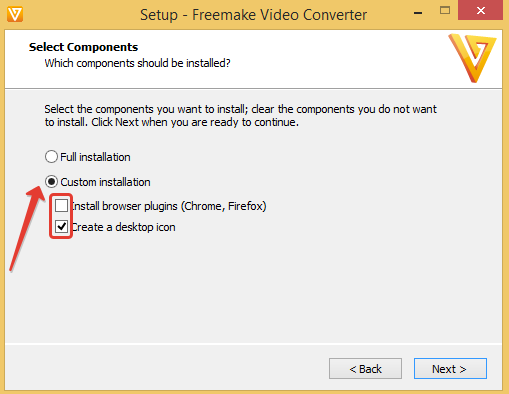Enable the Install browser plugins checkbox
509x394 pixels.
point(62,206)
